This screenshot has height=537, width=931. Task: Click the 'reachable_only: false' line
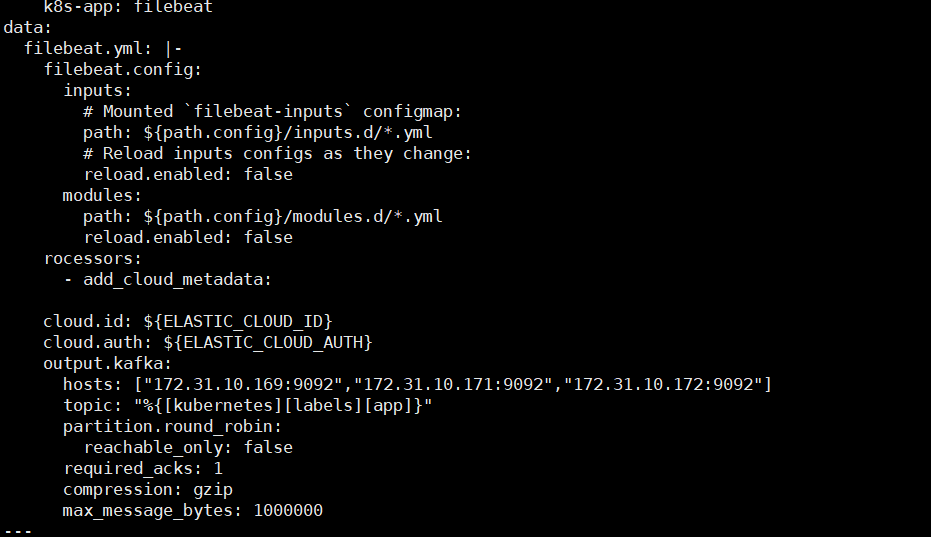click(x=188, y=447)
